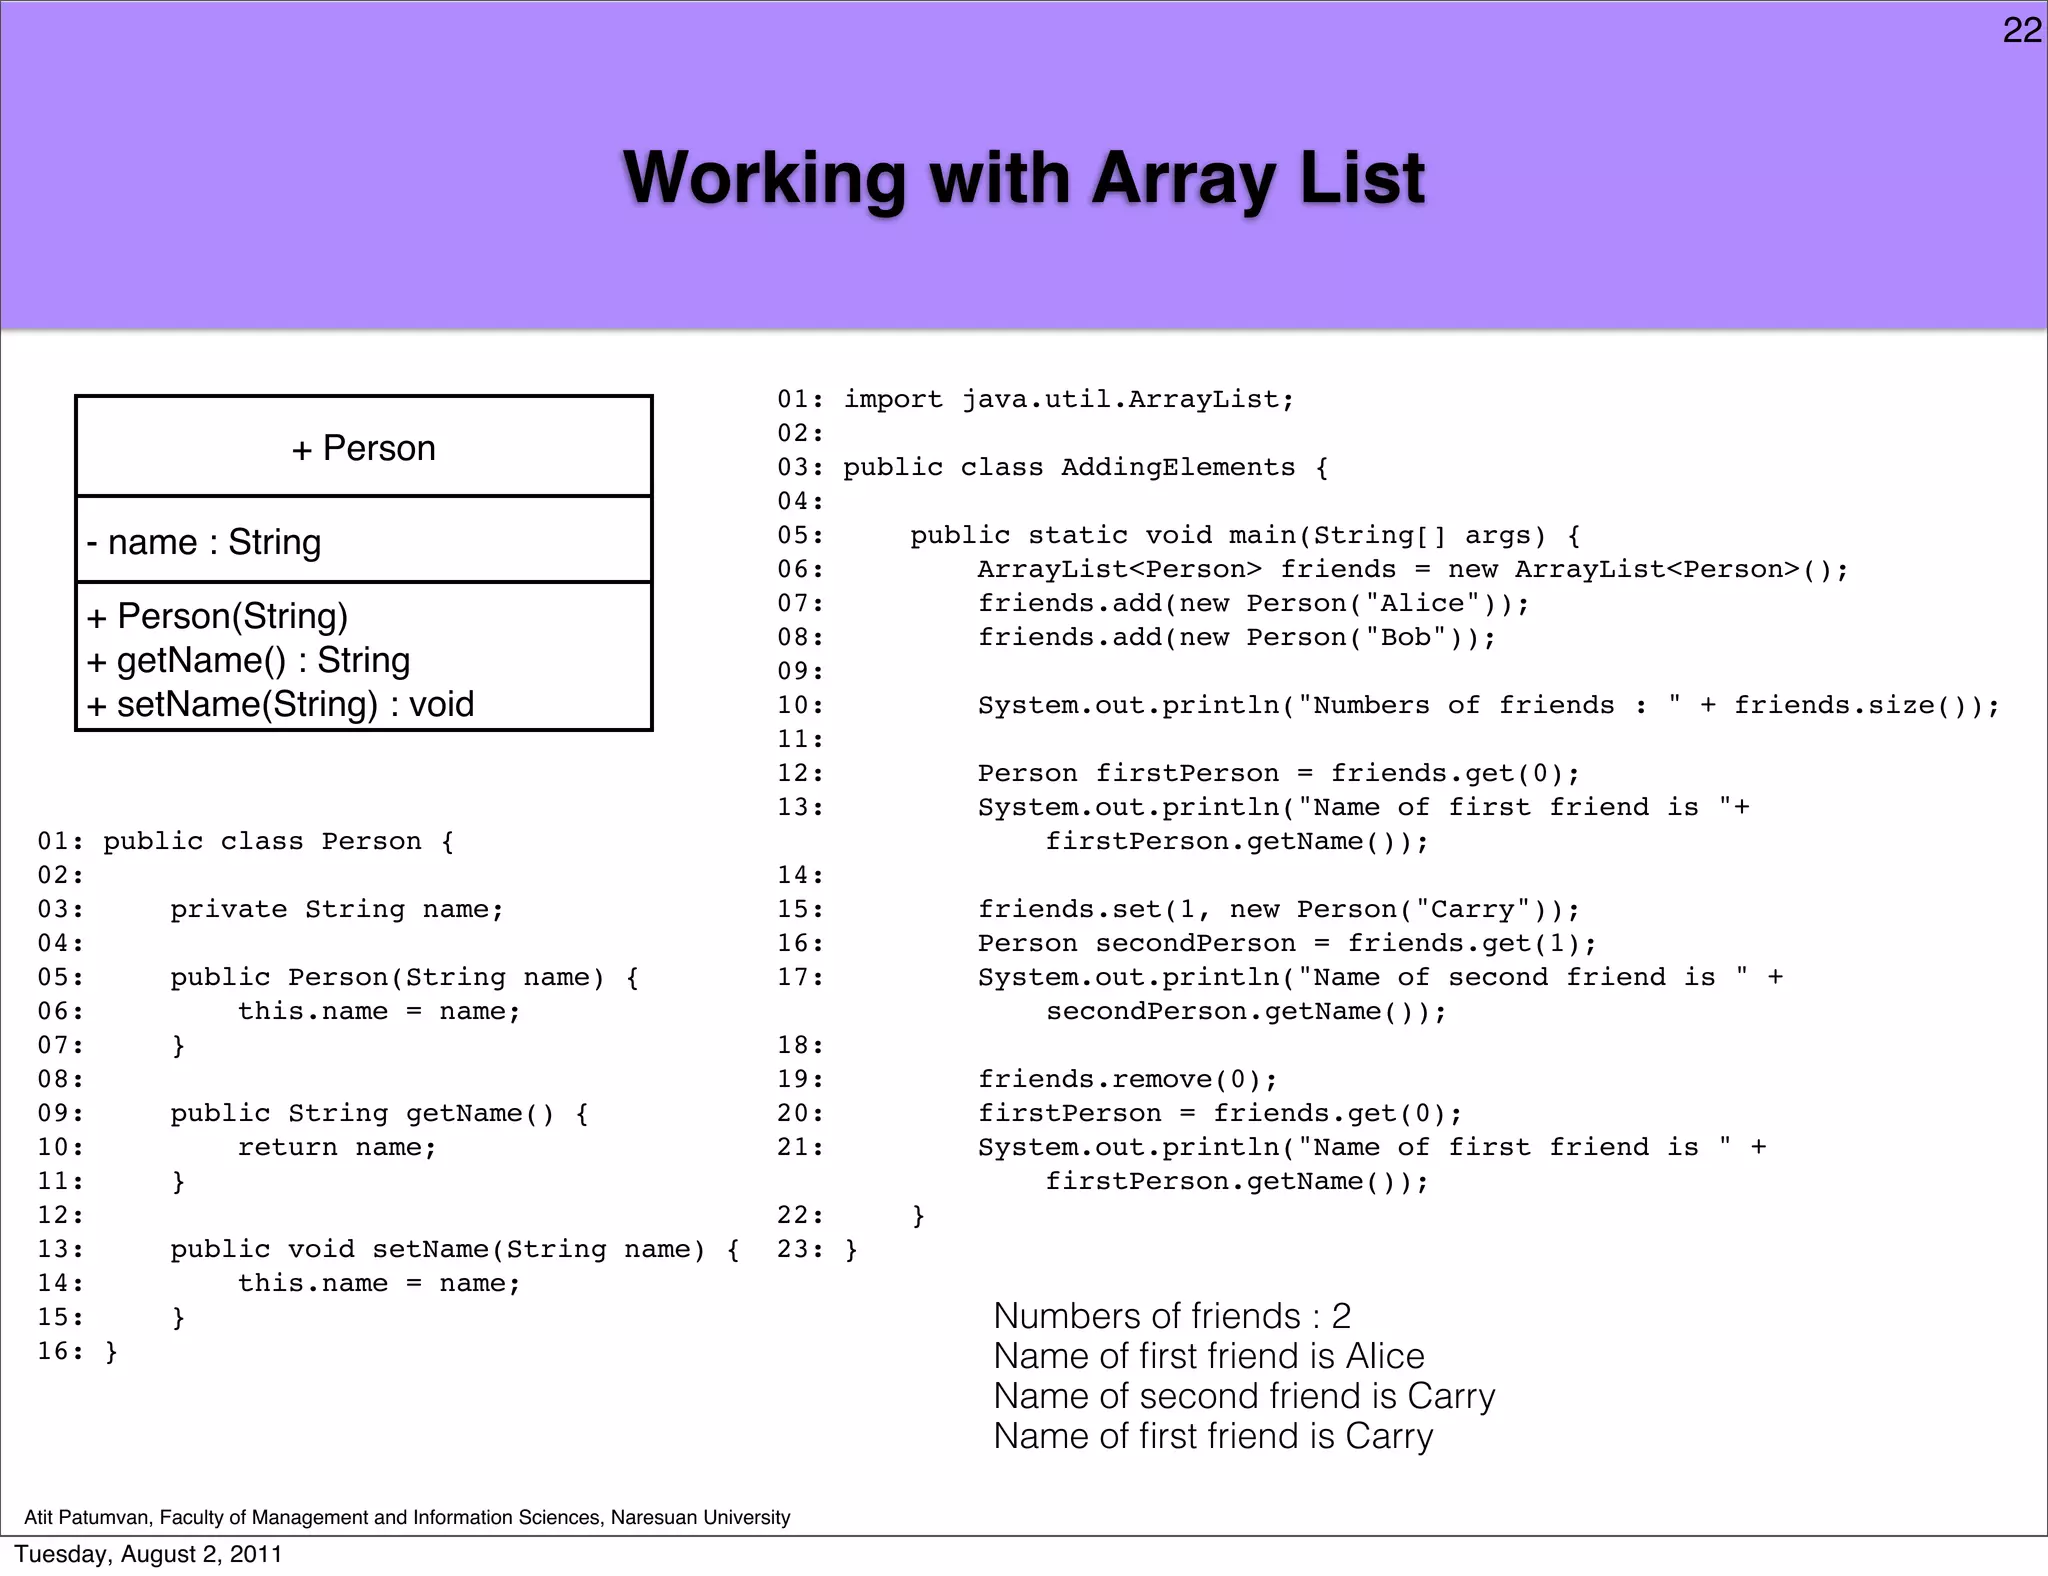Click the output "Name of second friend is Carry"
The image size is (2048, 1576).
tap(1244, 1396)
